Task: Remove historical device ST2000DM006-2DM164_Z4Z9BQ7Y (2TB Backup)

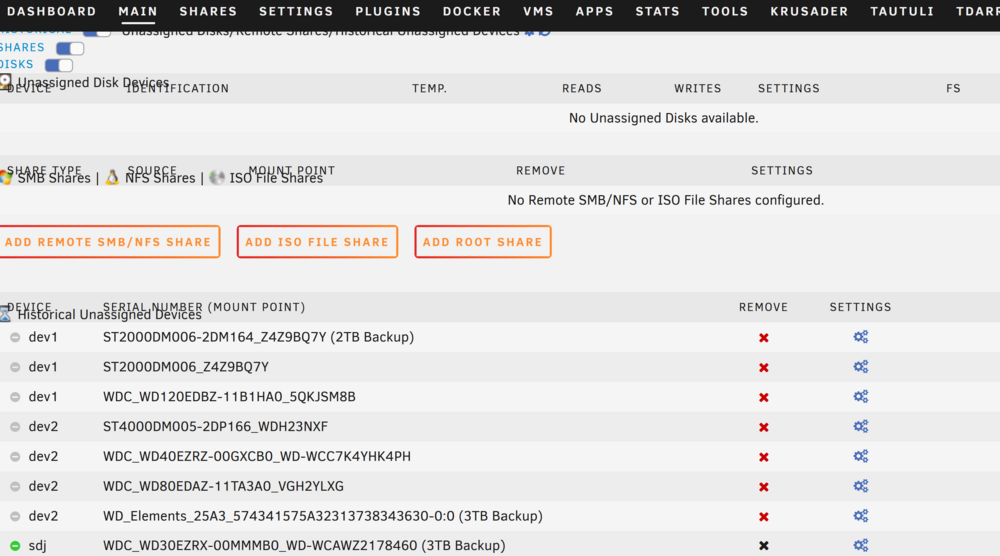Action: pos(763,338)
